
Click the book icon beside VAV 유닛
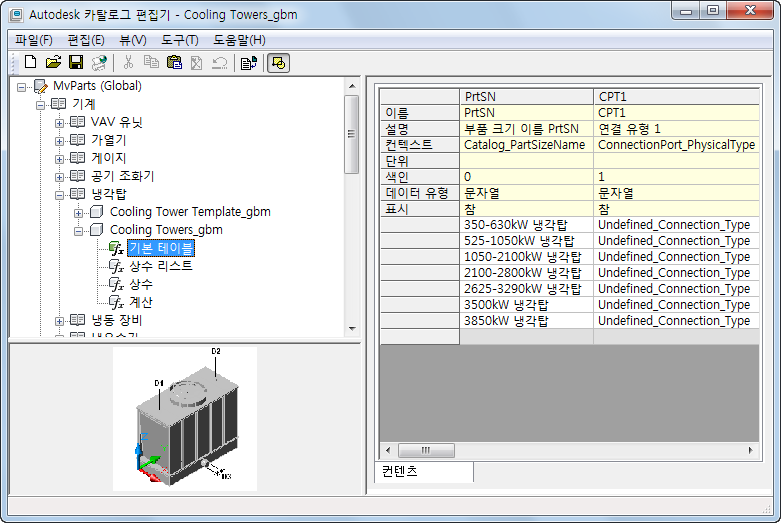pyautogui.click(x=77, y=122)
